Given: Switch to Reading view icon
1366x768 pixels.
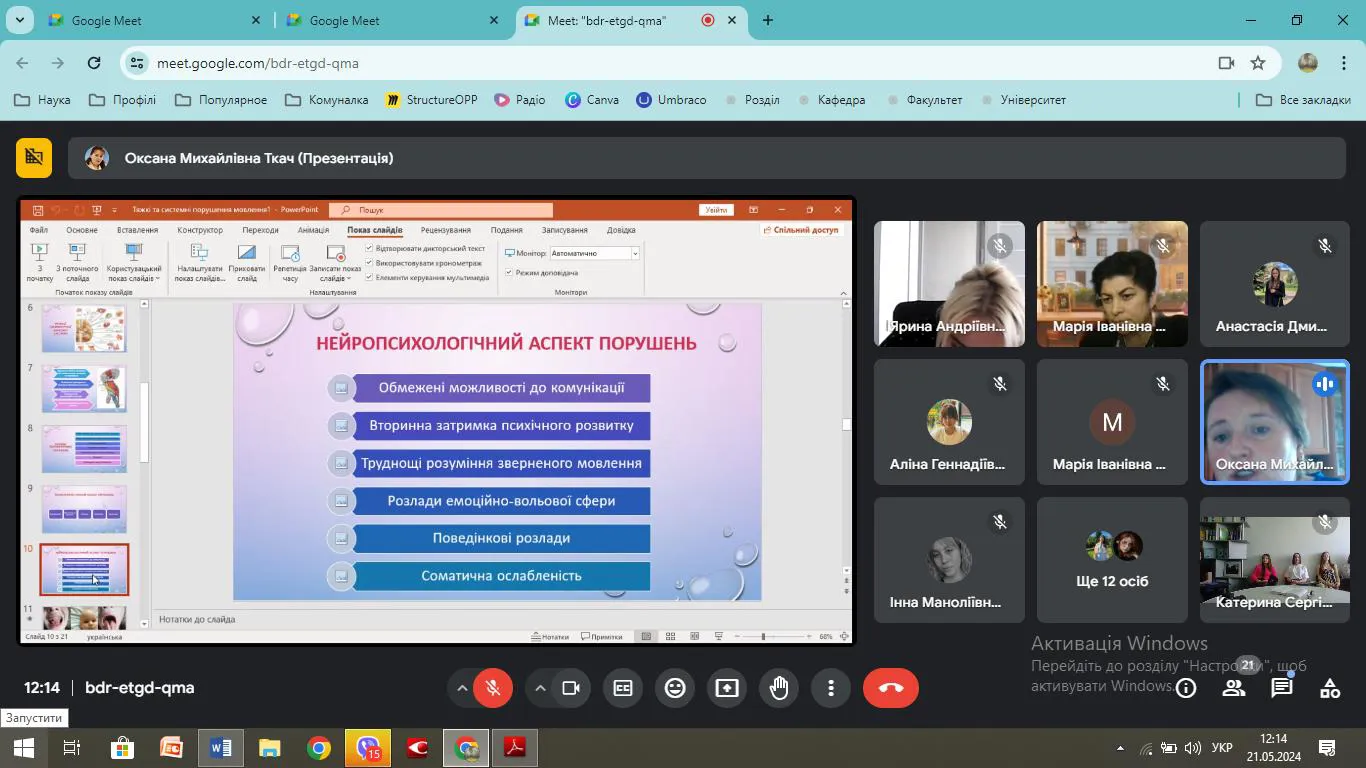Looking at the screenshot, I should [x=693, y=636].
